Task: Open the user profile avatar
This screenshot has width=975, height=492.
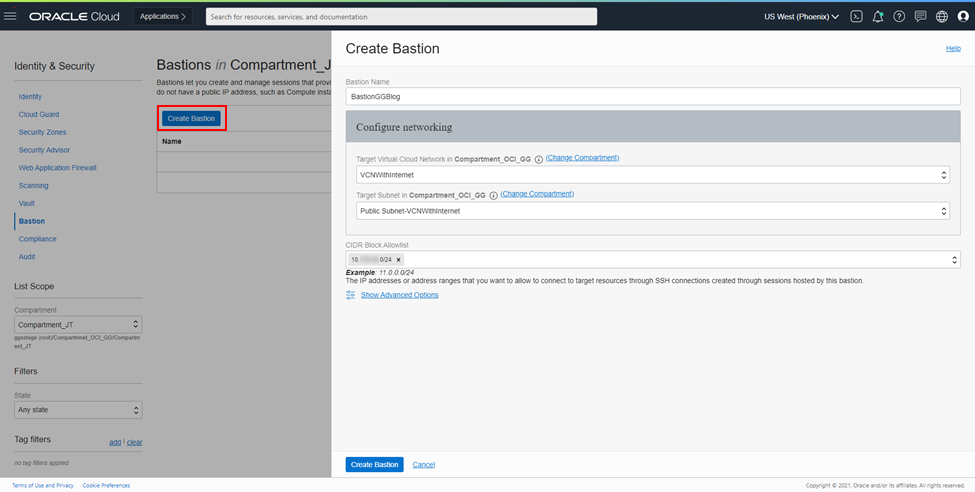Action: [x=963, y=17]
